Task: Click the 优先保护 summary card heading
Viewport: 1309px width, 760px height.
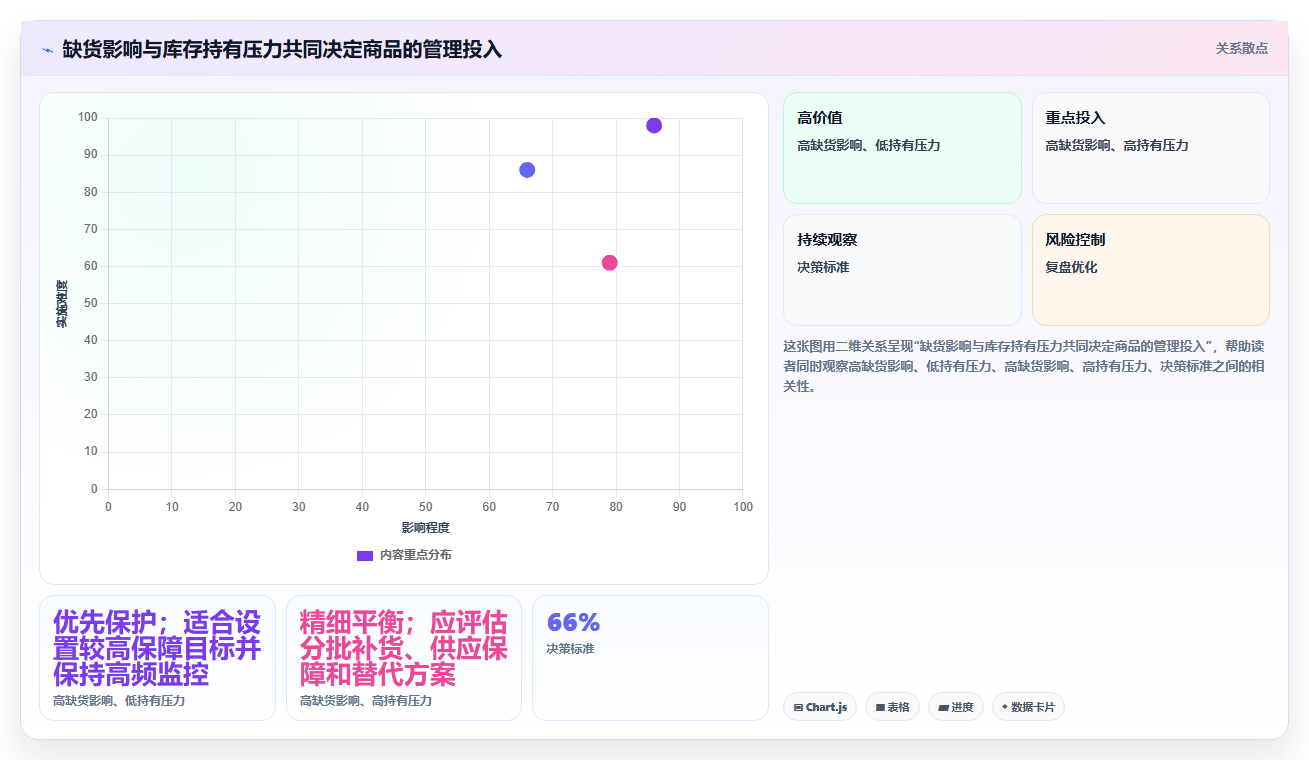Action: (157, 648)
